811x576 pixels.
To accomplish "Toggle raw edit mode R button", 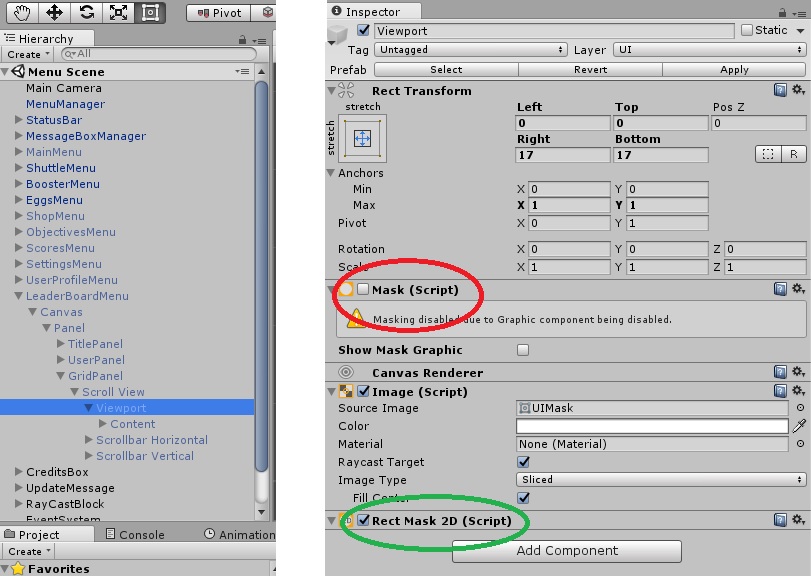I will coord(793,154).
